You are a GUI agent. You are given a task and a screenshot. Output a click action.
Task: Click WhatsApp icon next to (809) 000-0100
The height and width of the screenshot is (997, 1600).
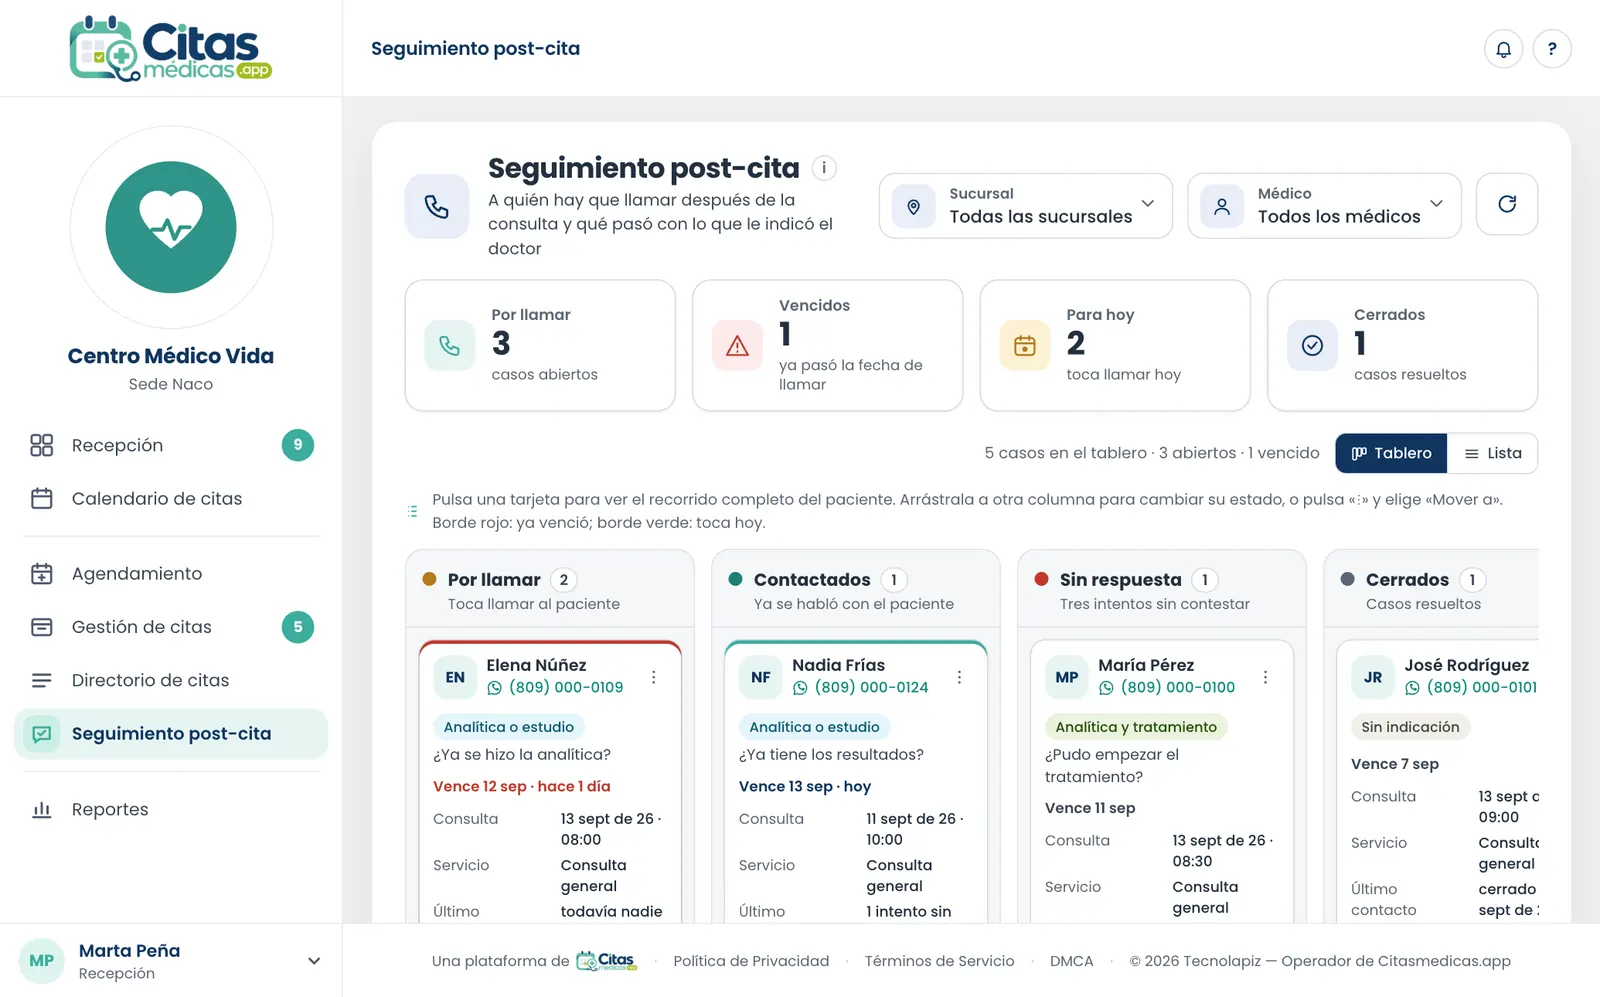point(1106,688)
